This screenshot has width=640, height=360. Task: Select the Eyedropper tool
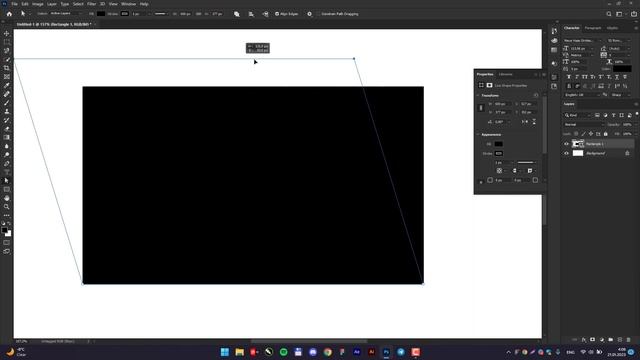7,85
